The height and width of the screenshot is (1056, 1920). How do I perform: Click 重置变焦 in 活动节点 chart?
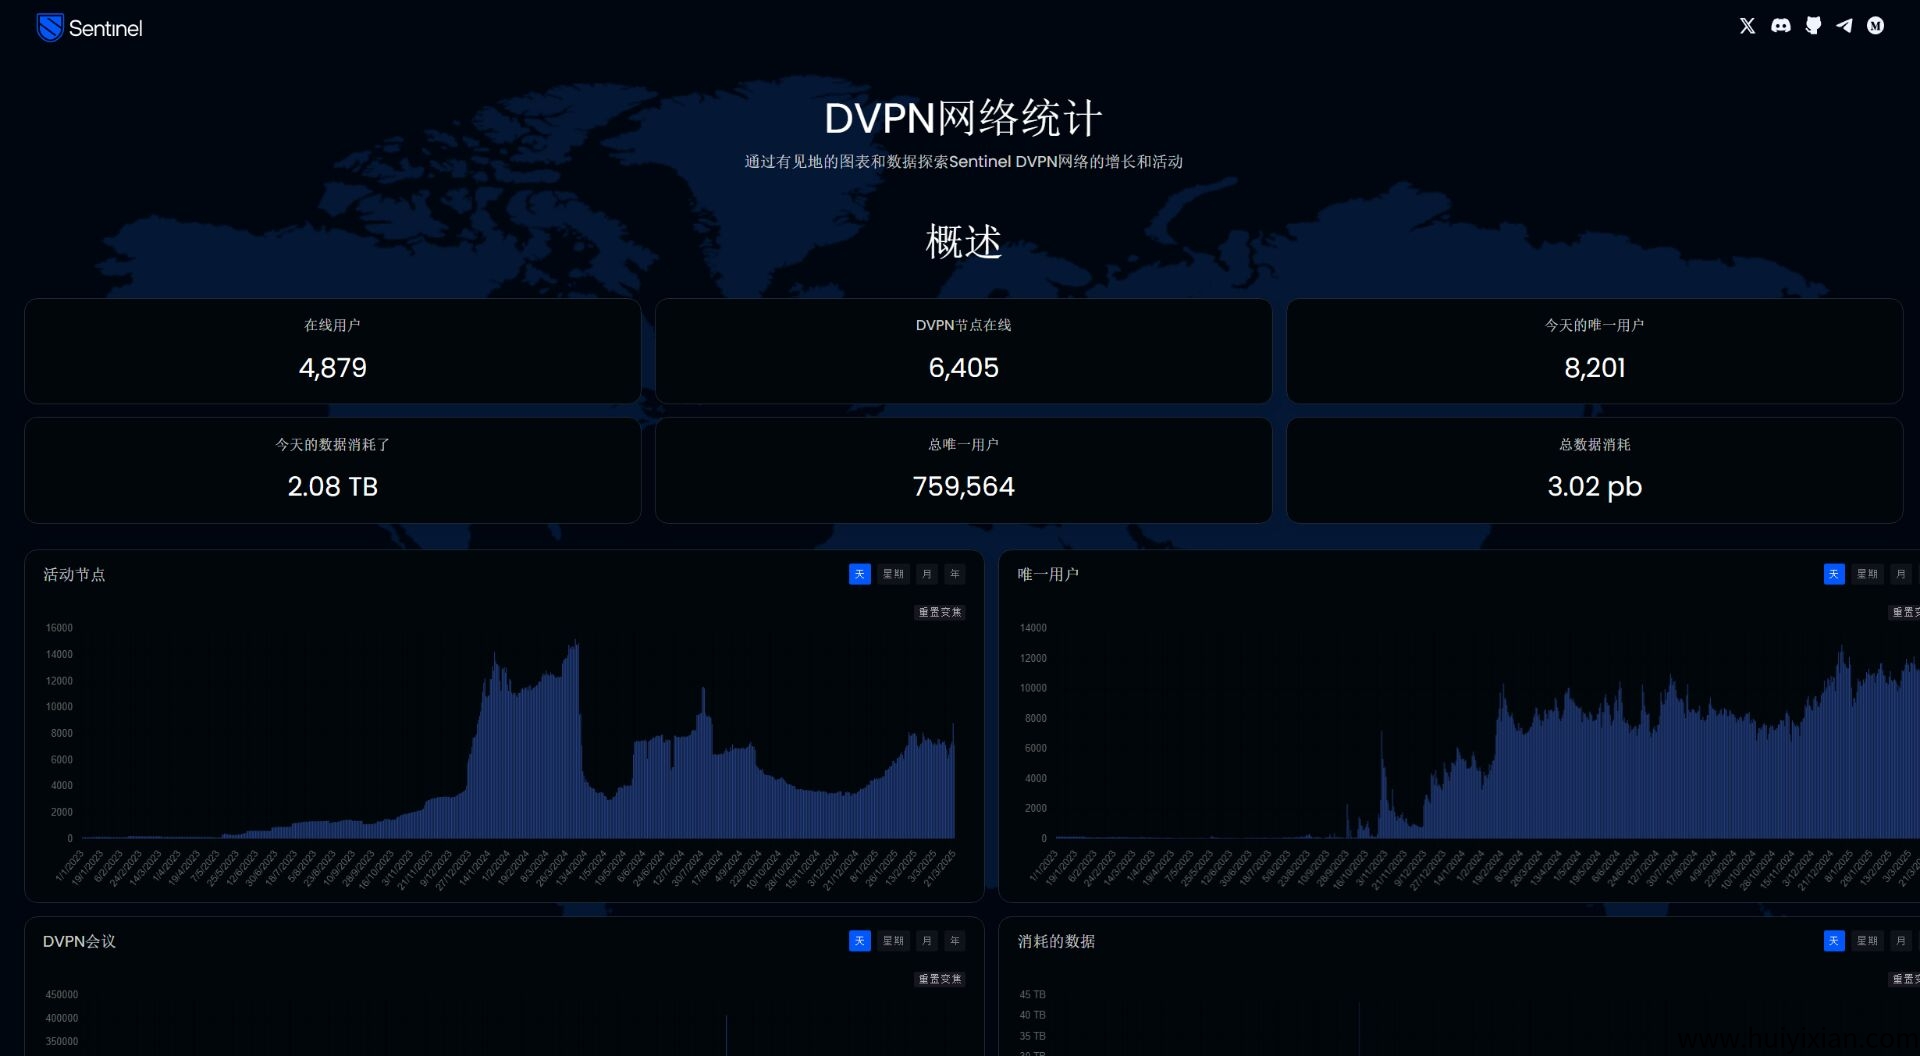click(940, 612)
